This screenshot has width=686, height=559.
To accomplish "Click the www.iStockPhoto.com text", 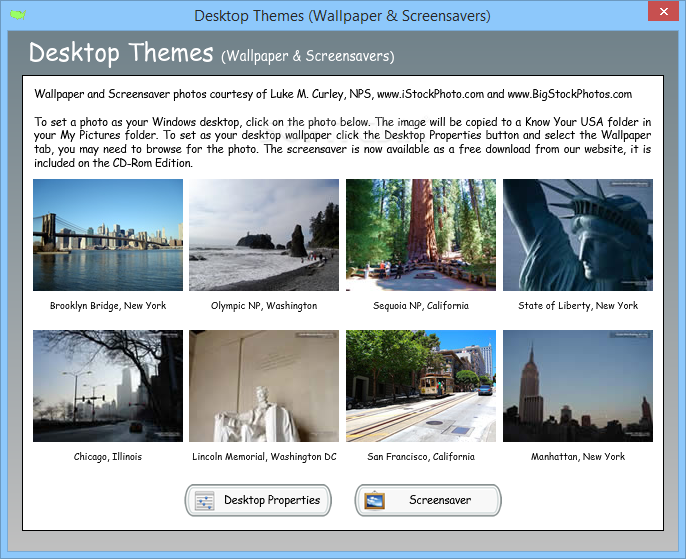I will [x=430, y=94].
